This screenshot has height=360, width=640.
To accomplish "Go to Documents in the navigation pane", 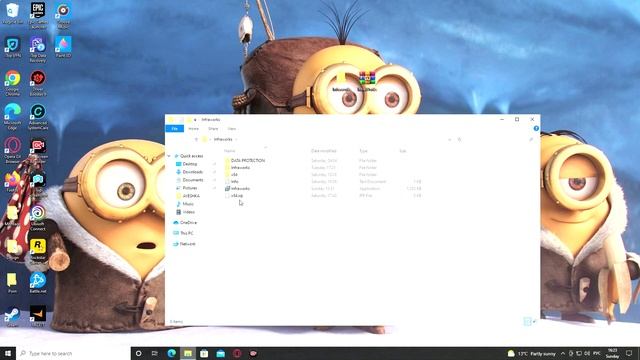I will (x=193, y=180).
